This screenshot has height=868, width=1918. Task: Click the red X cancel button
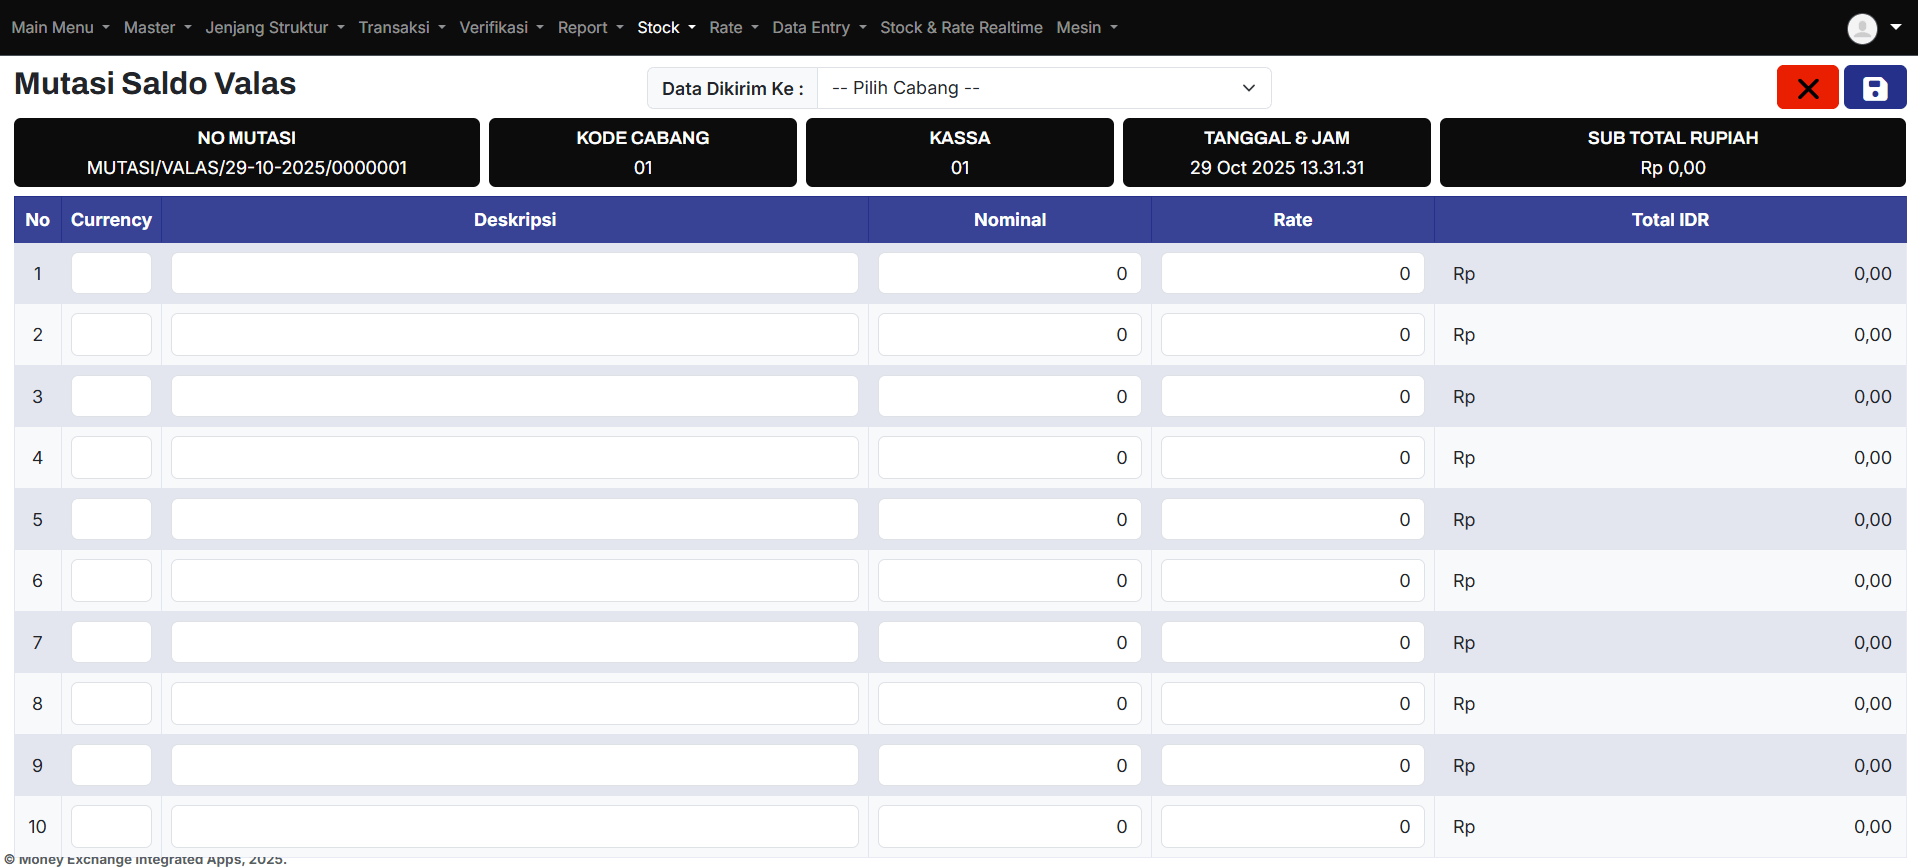pos(1807,88)
